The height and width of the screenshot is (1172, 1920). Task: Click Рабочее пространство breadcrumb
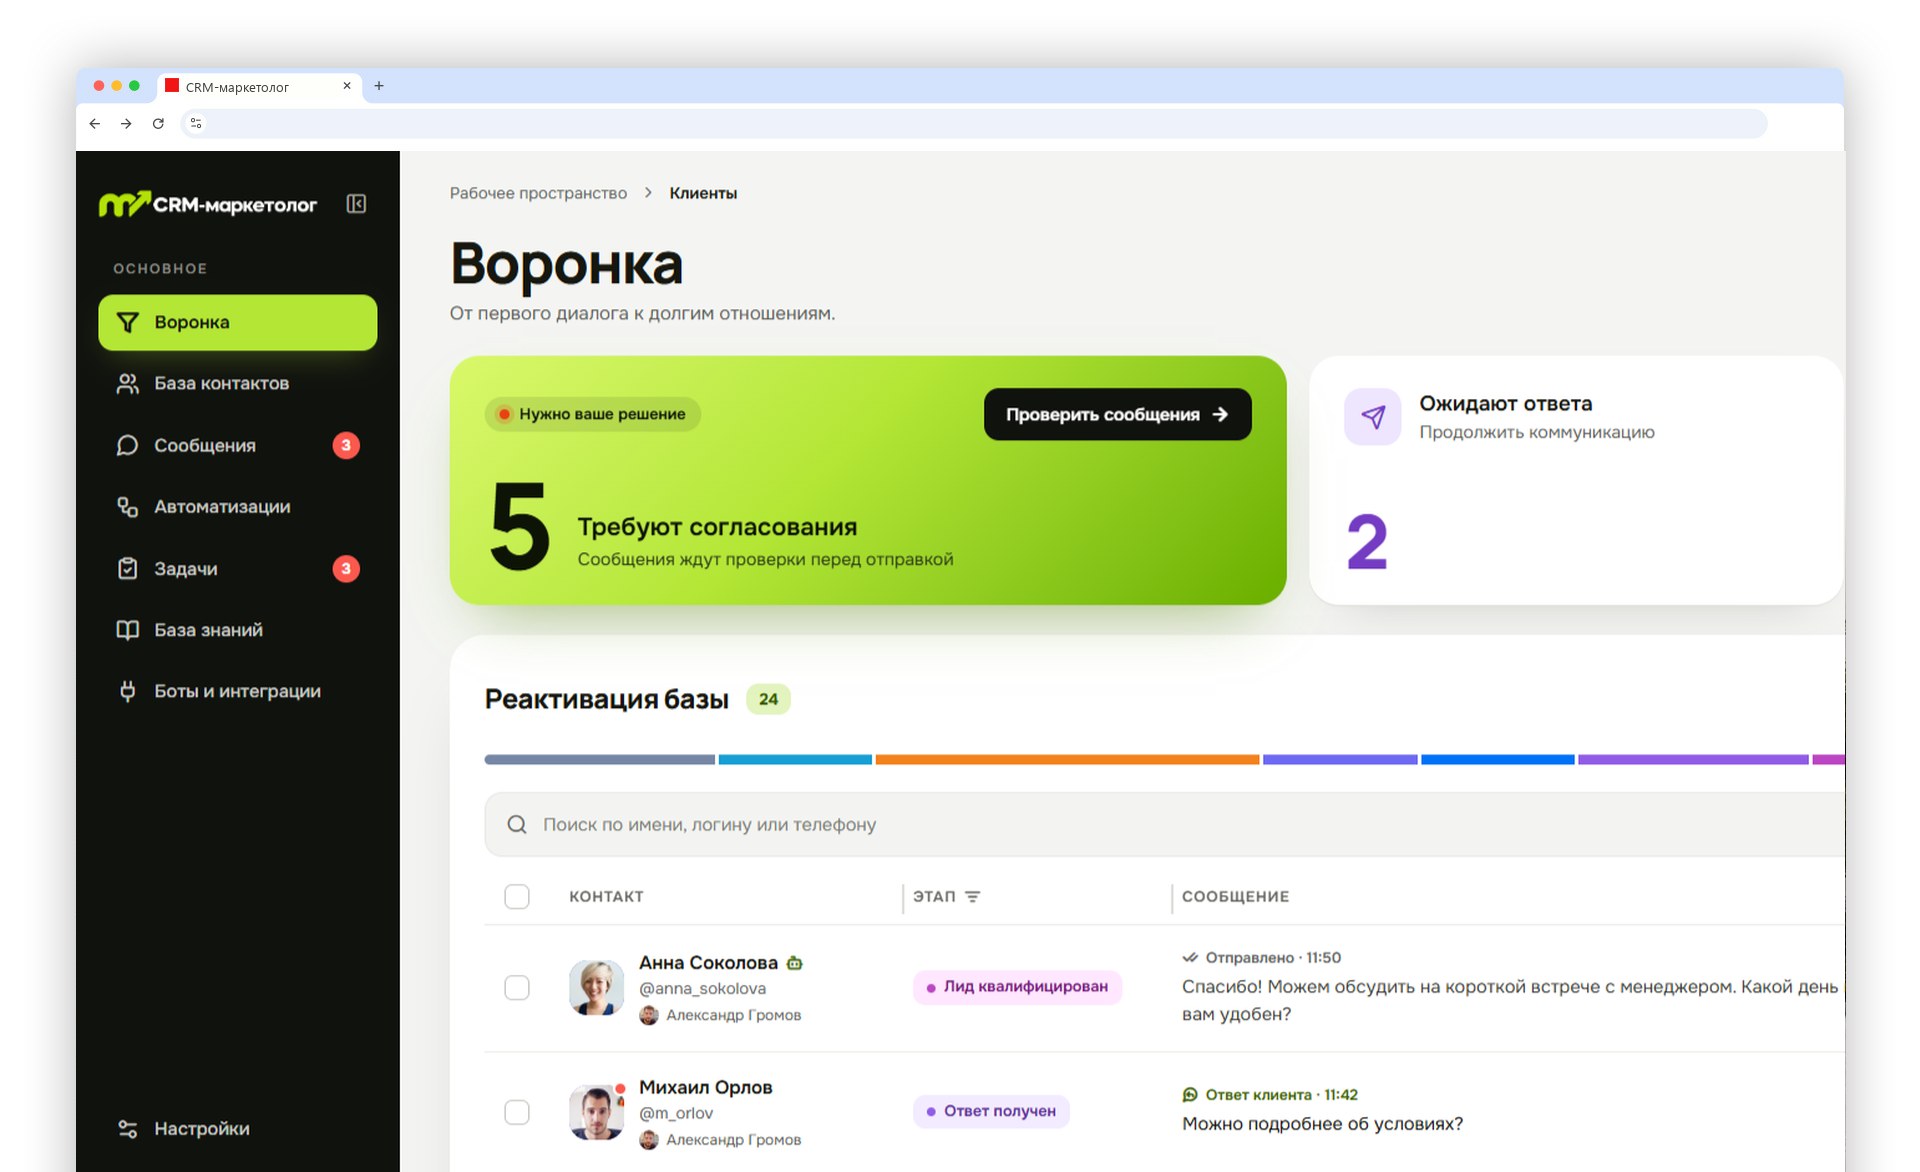[538, 193]
